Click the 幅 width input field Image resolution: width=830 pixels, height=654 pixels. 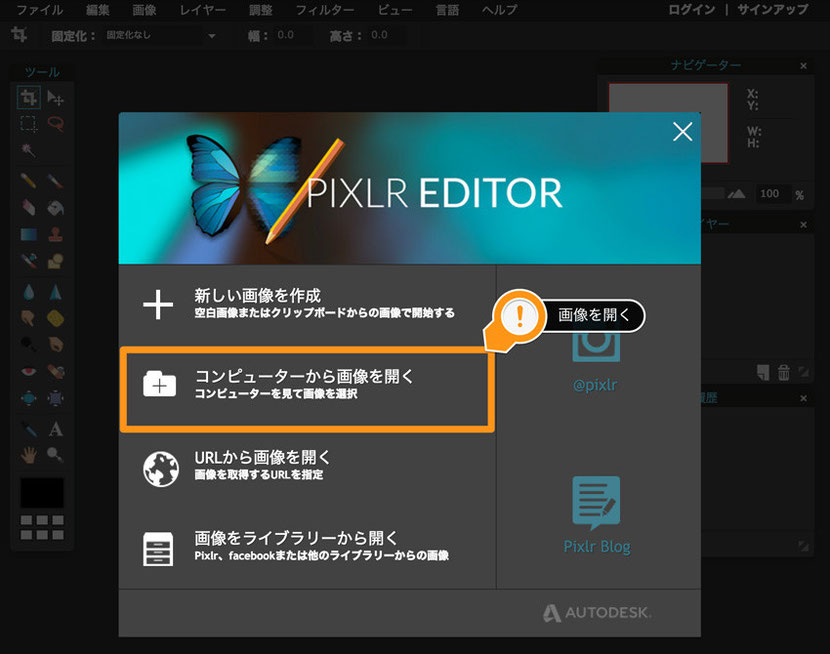coord(292,35)
